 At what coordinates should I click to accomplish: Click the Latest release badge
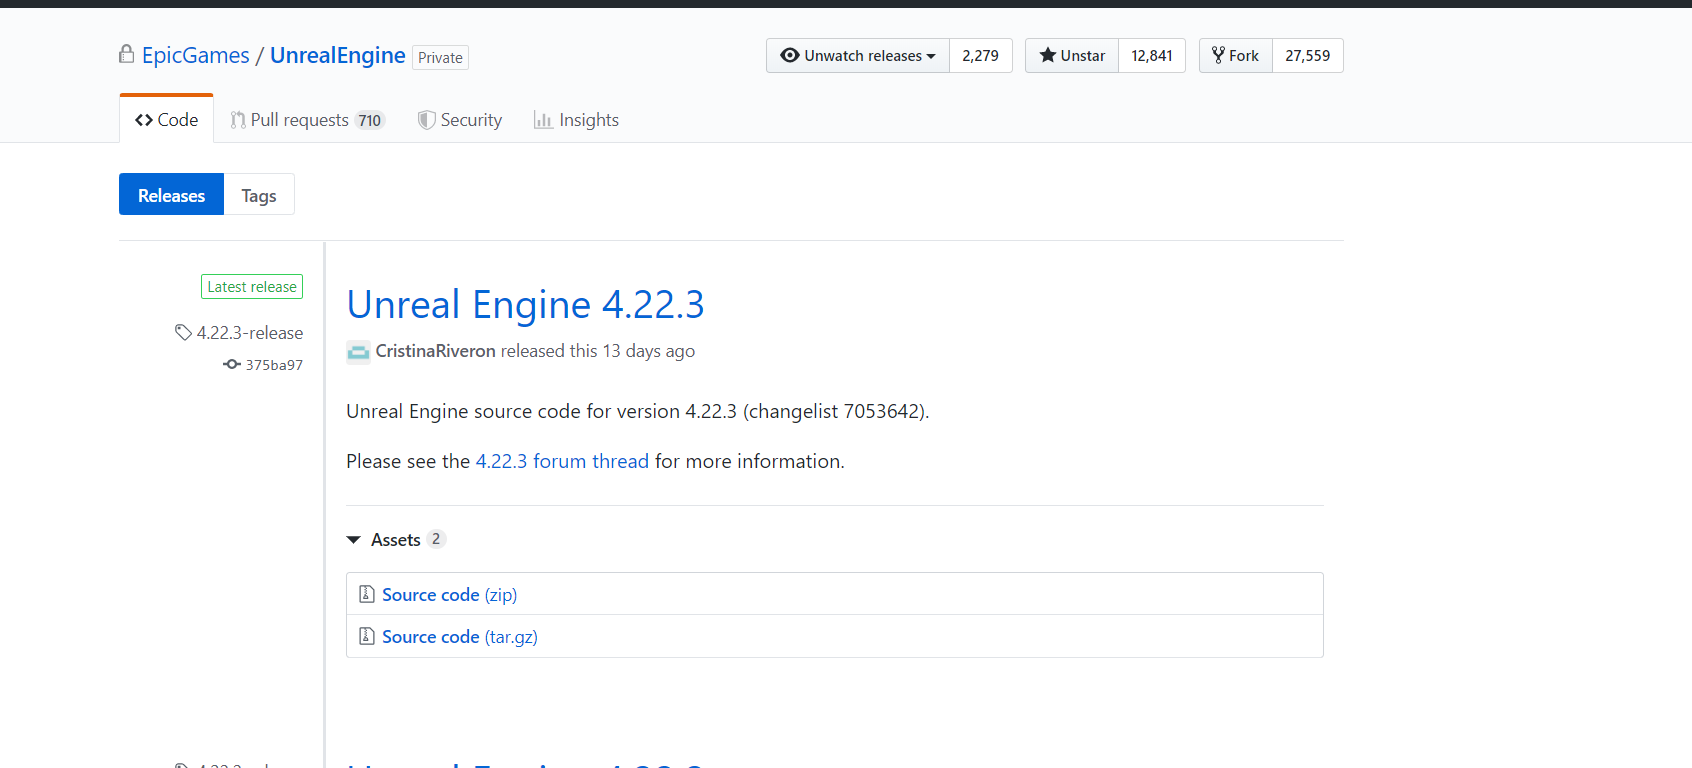(x=252, y=287)
